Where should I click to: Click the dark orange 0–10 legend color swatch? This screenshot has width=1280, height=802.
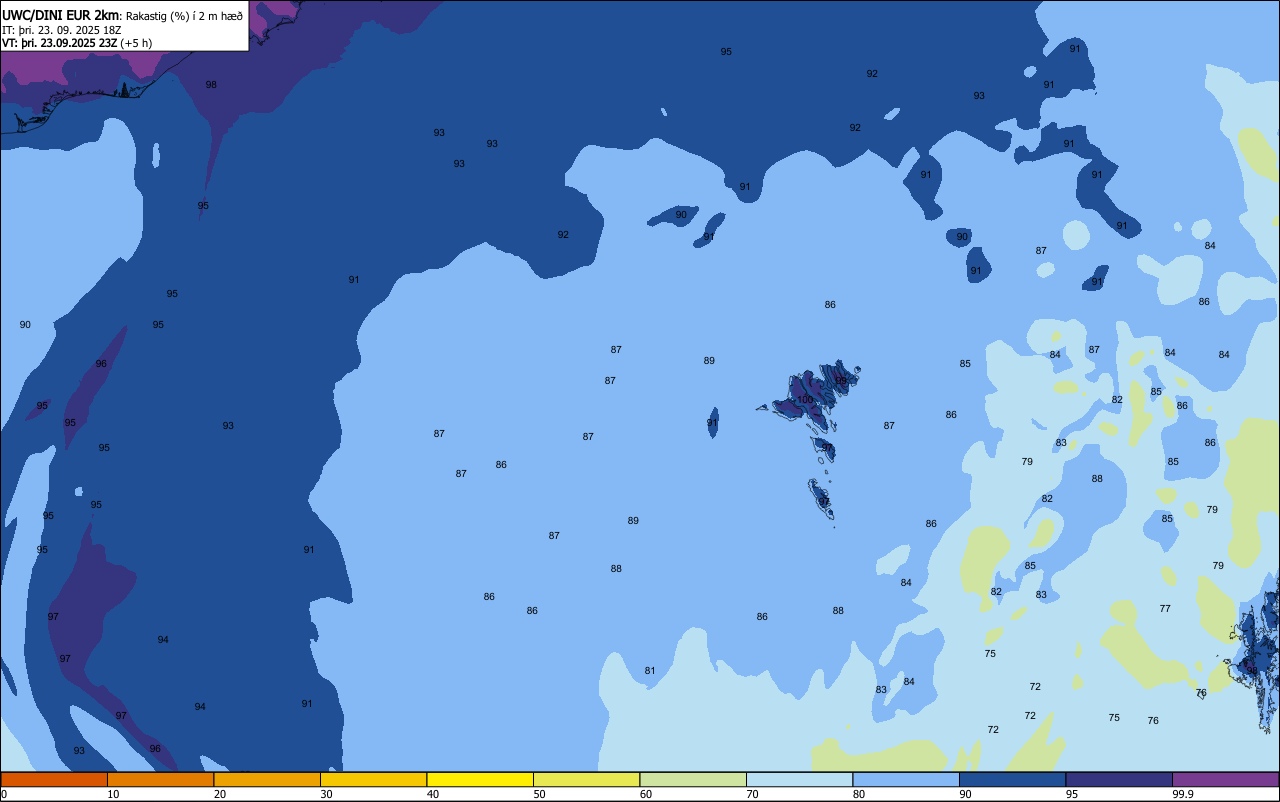(54, 779)
